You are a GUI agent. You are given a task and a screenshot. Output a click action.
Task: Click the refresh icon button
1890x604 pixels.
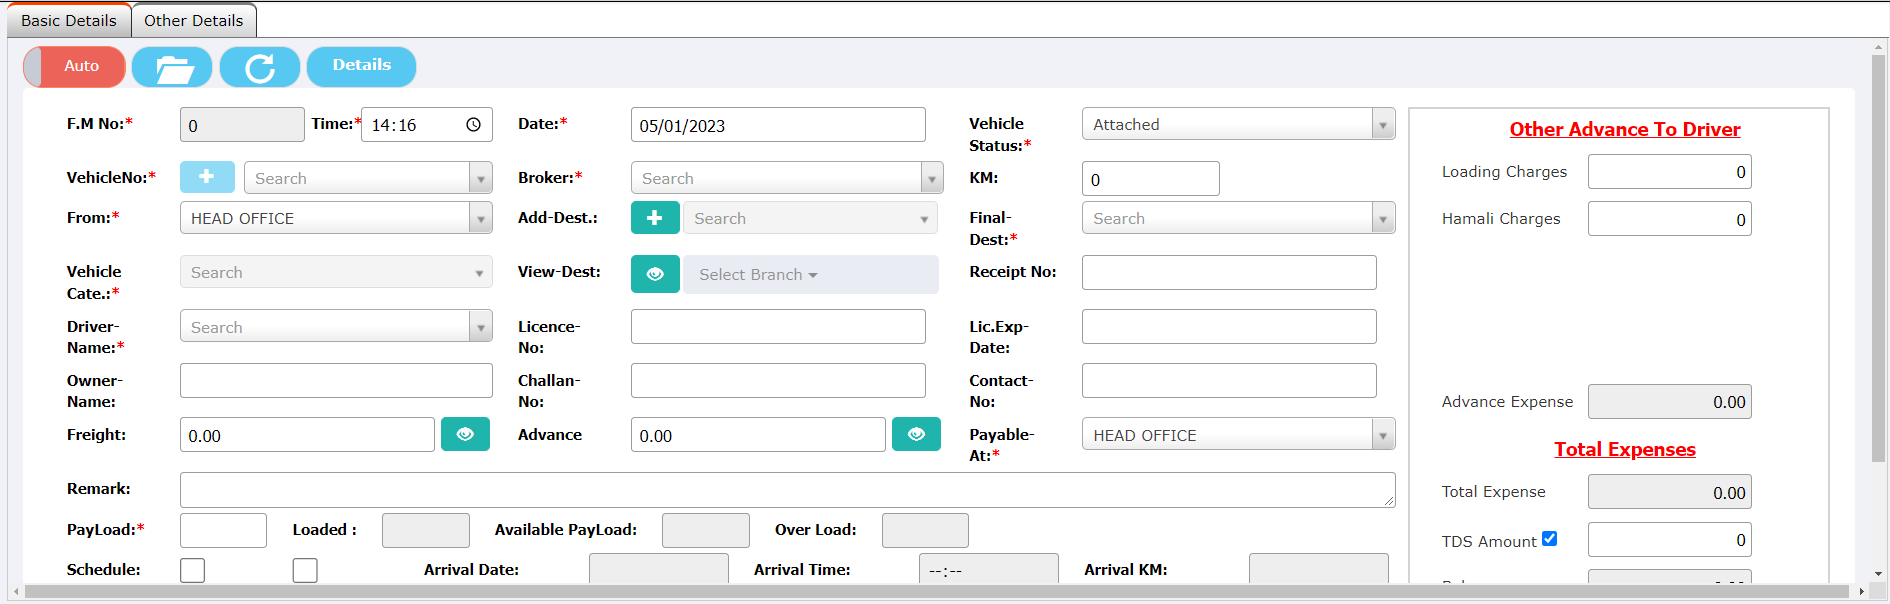tap(260, 67)
